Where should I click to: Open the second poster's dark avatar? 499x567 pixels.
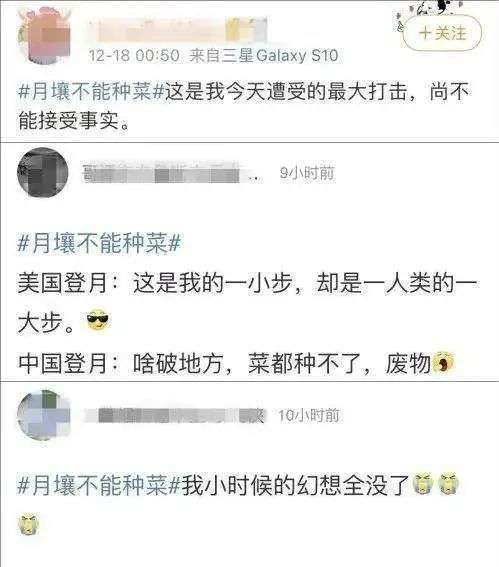43,172
